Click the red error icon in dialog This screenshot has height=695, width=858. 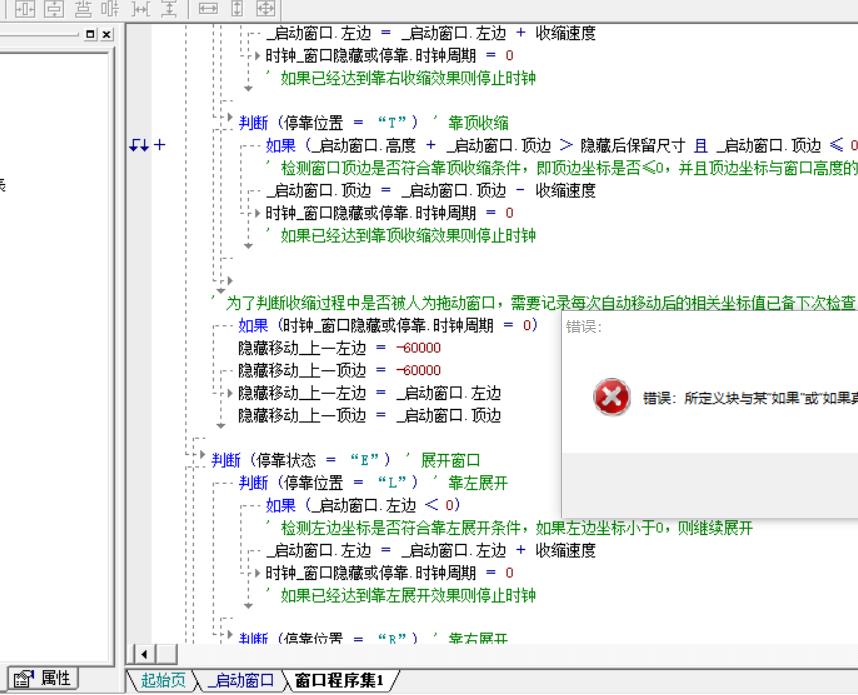click(x=610, y=398)
